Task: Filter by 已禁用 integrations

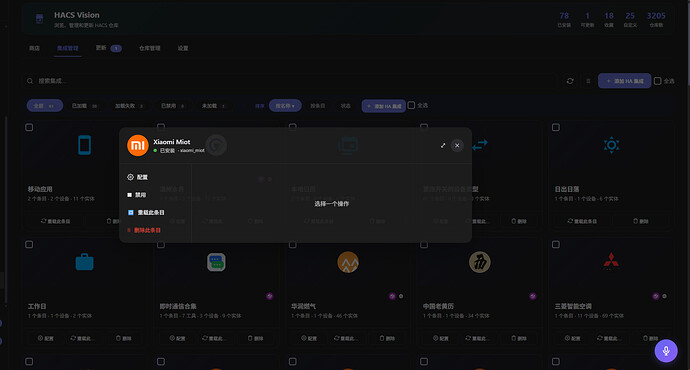Action: 172,106
